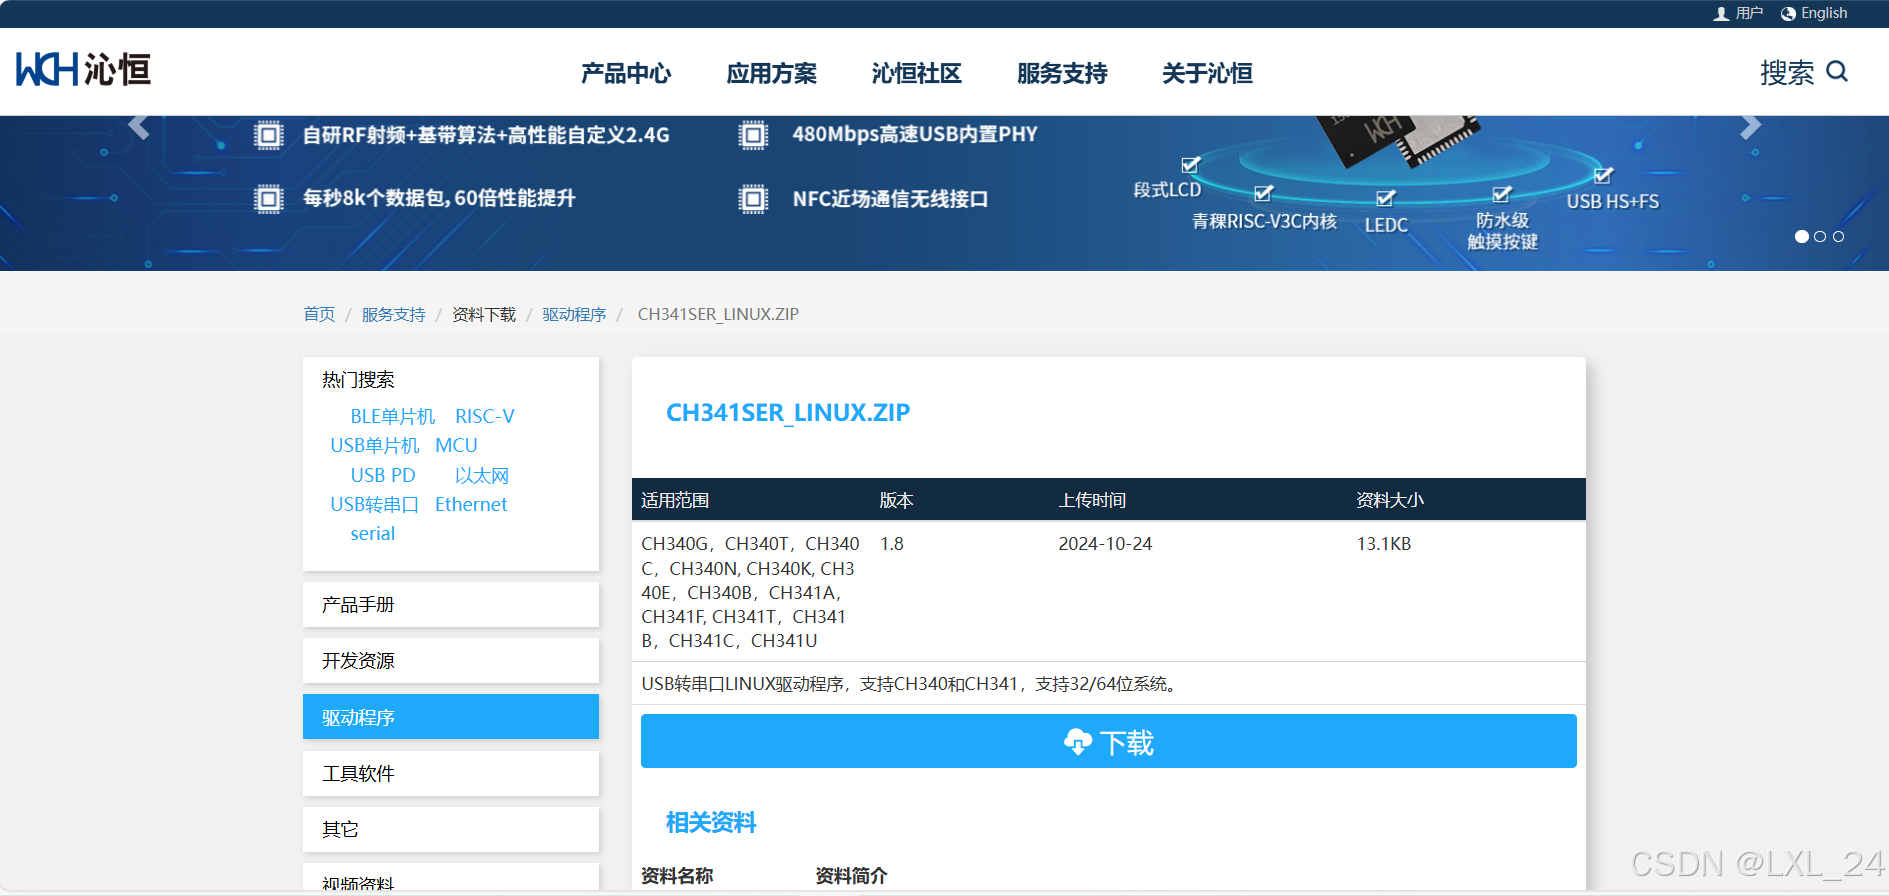Click the file size 13.1KB
The height and width of the screenshot is (896, 1889).
[1384, 544]
